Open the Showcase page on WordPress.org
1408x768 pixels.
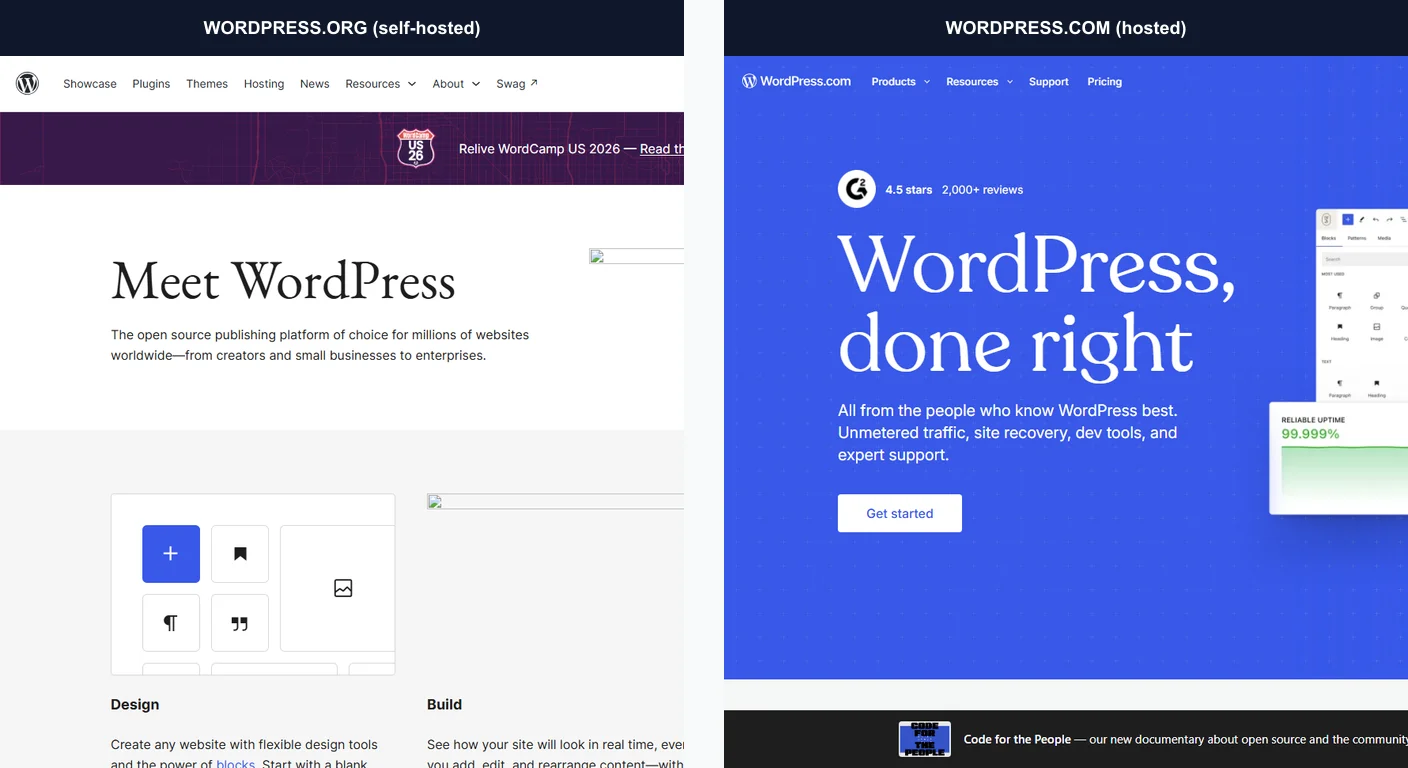90,84
